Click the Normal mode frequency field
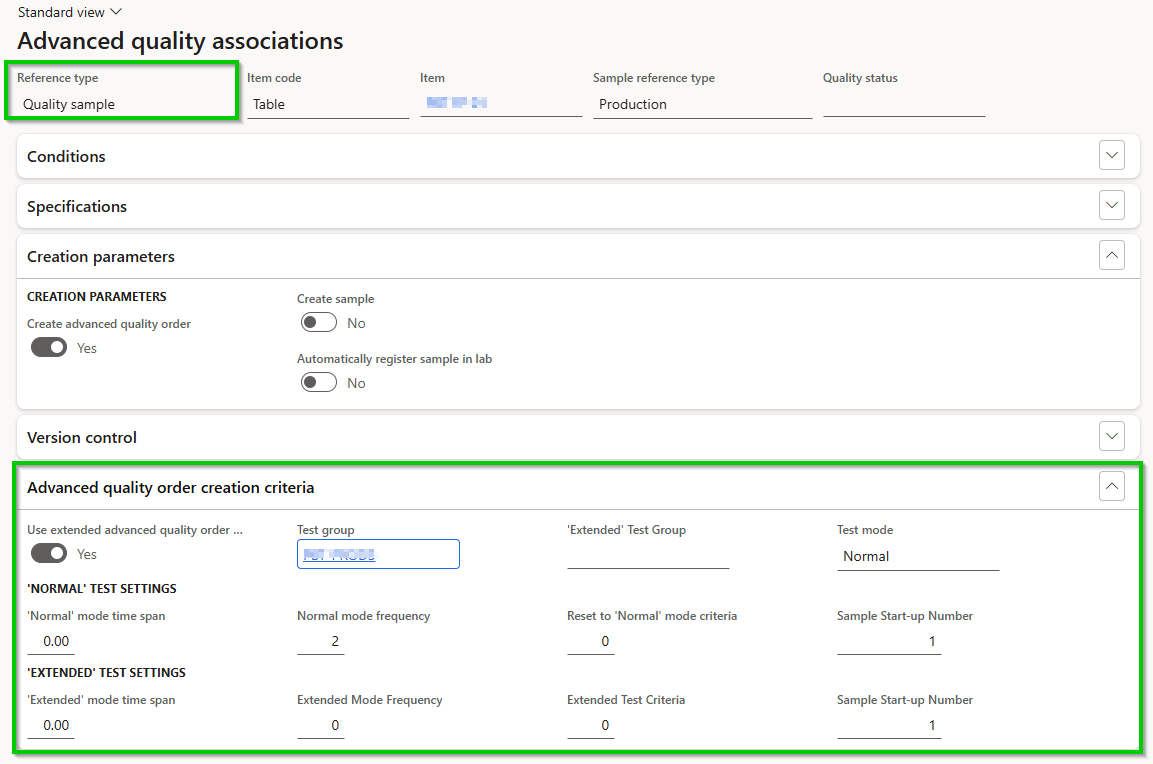 tap(321, 641)
